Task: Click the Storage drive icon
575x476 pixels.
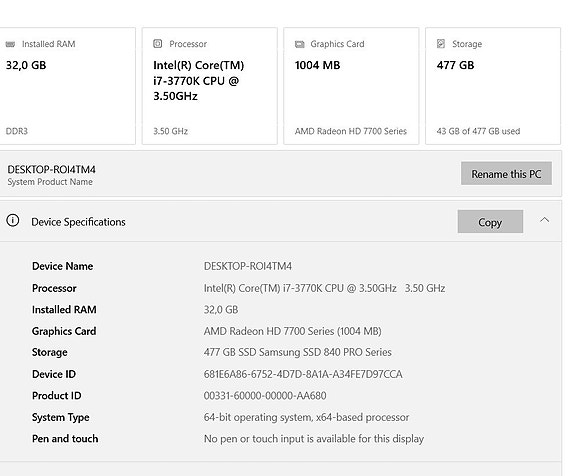Action: pyautogui.click(x=441, y=44)
